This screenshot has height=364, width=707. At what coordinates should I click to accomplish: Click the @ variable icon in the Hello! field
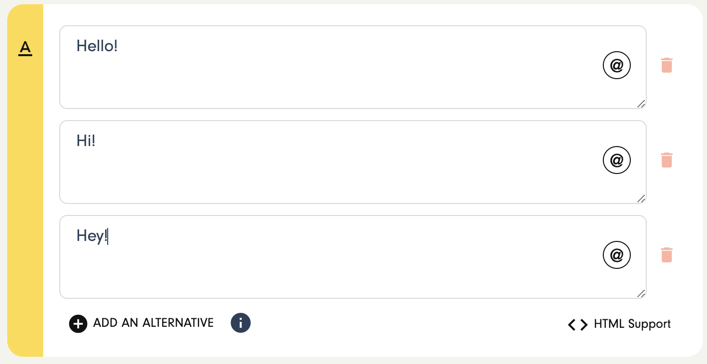[x=616, y=65]
